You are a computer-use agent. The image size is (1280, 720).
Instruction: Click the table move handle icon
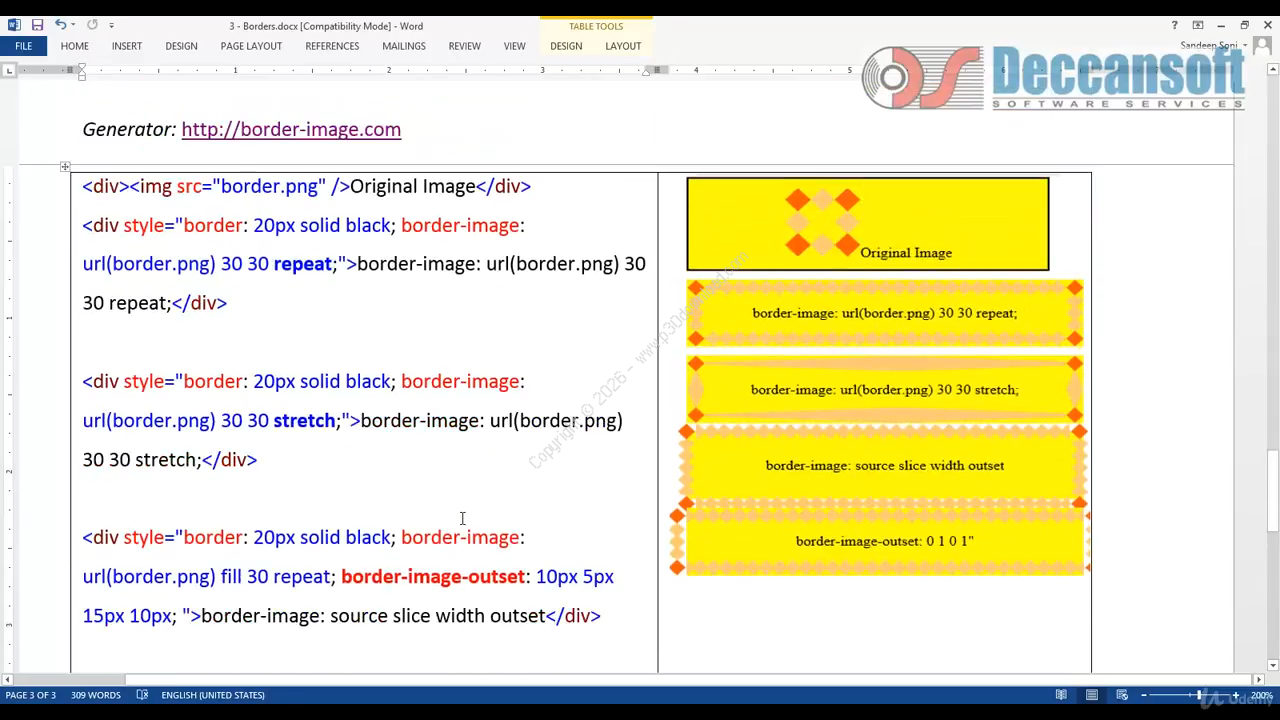coord(65,166)
